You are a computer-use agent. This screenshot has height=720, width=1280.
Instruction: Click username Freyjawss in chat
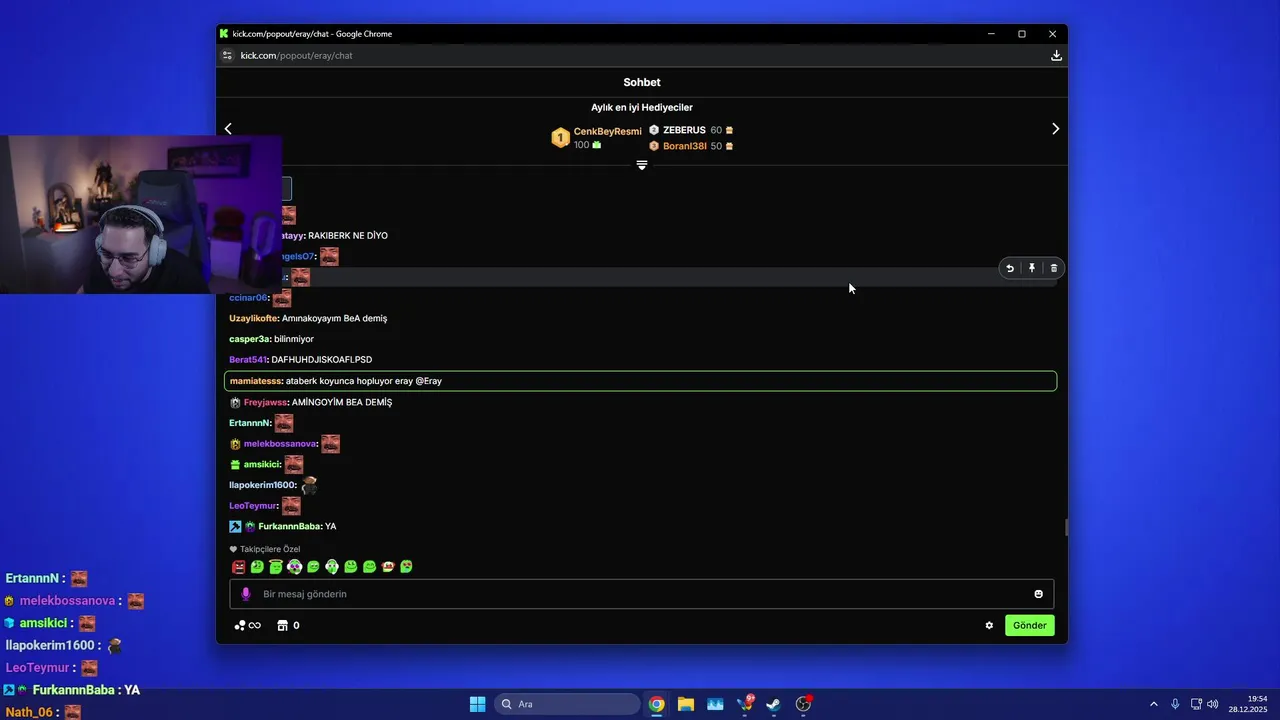tap(266, 402)
